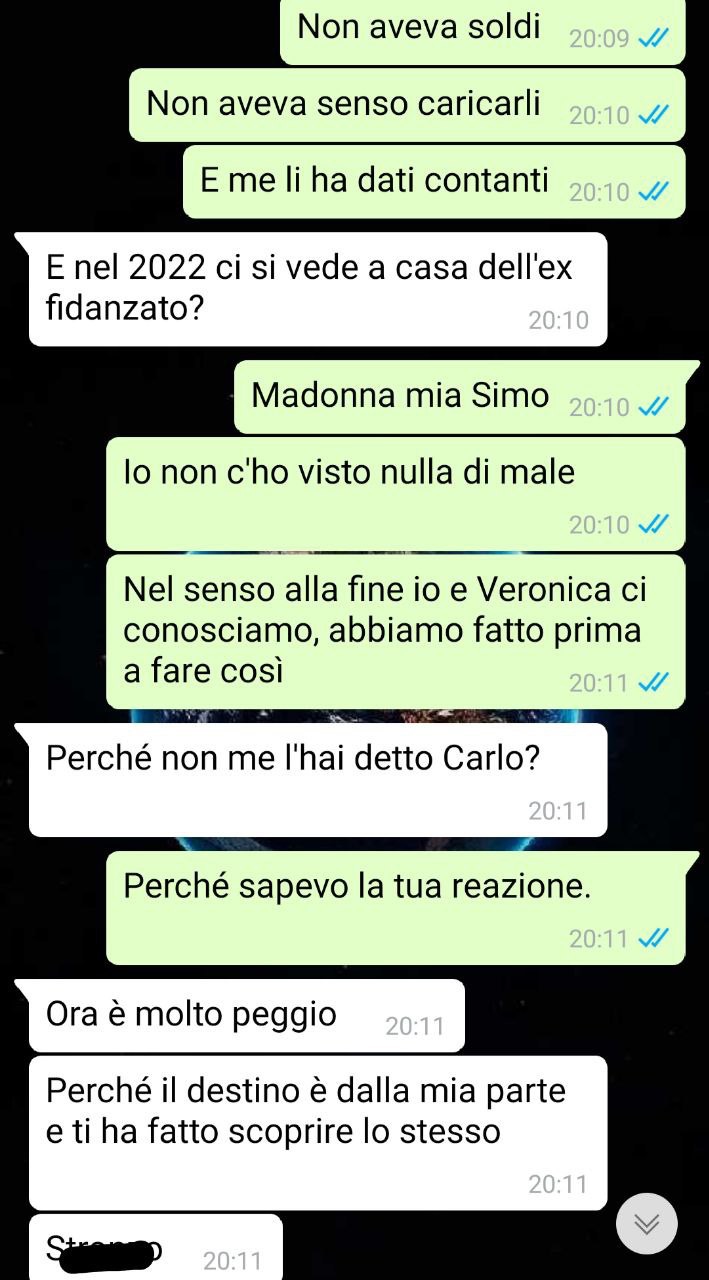The image size is (709, 1280).
Task: Tap ticks on 'Io non c'ho visto nulla di male'
Action: [653, 524]
